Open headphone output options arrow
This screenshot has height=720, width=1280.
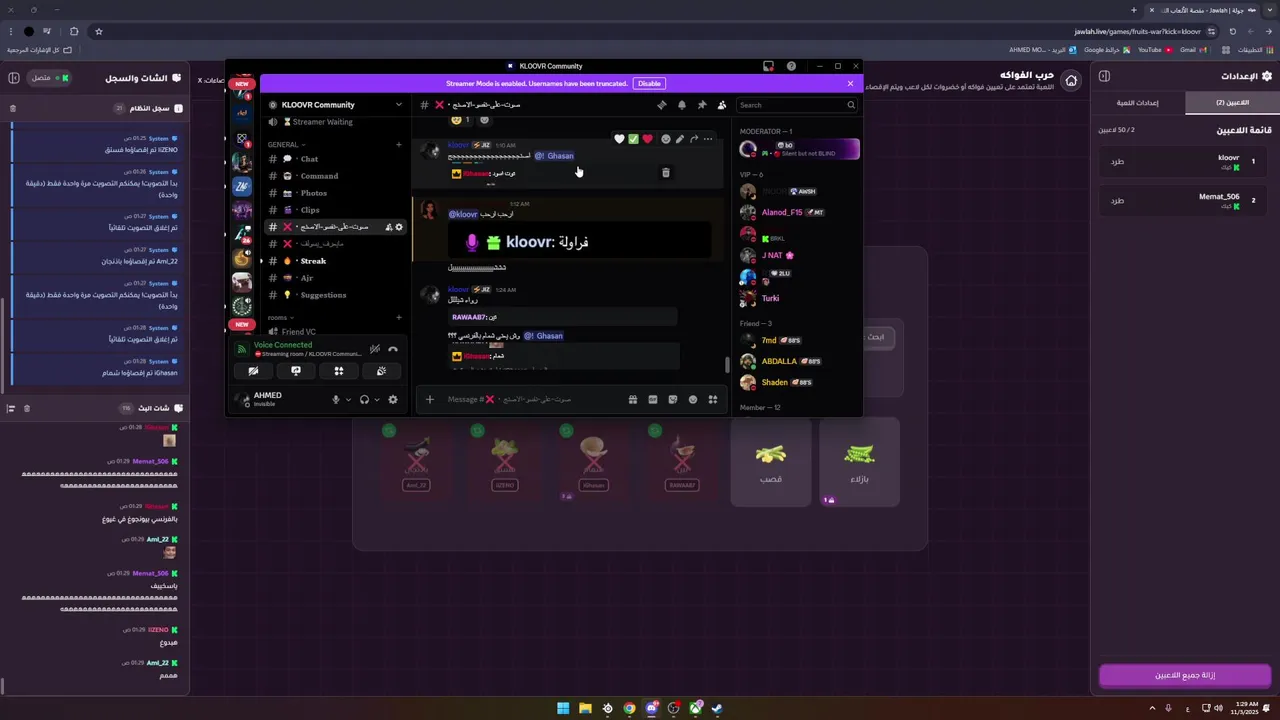coord(377,400)
